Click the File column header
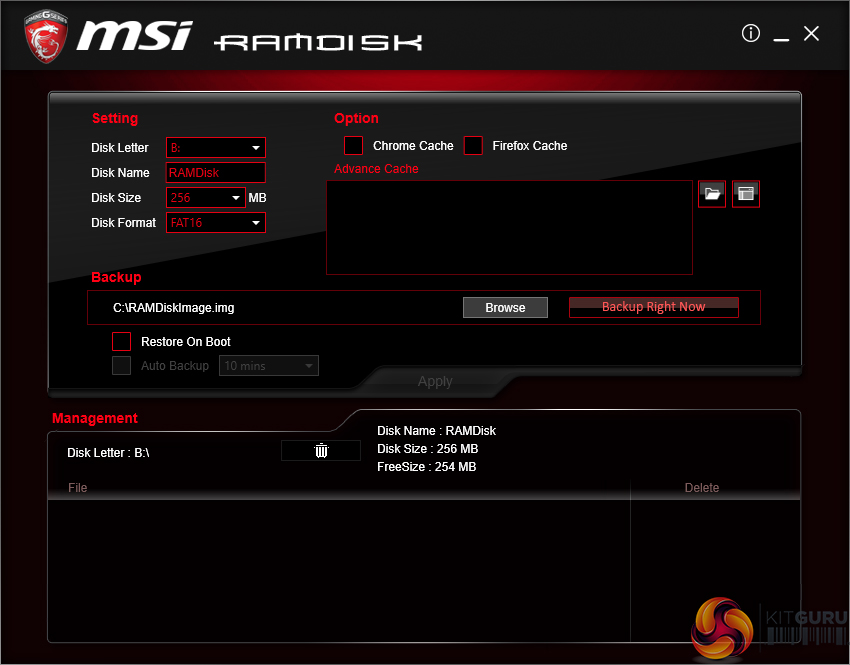 pos(78,488)
